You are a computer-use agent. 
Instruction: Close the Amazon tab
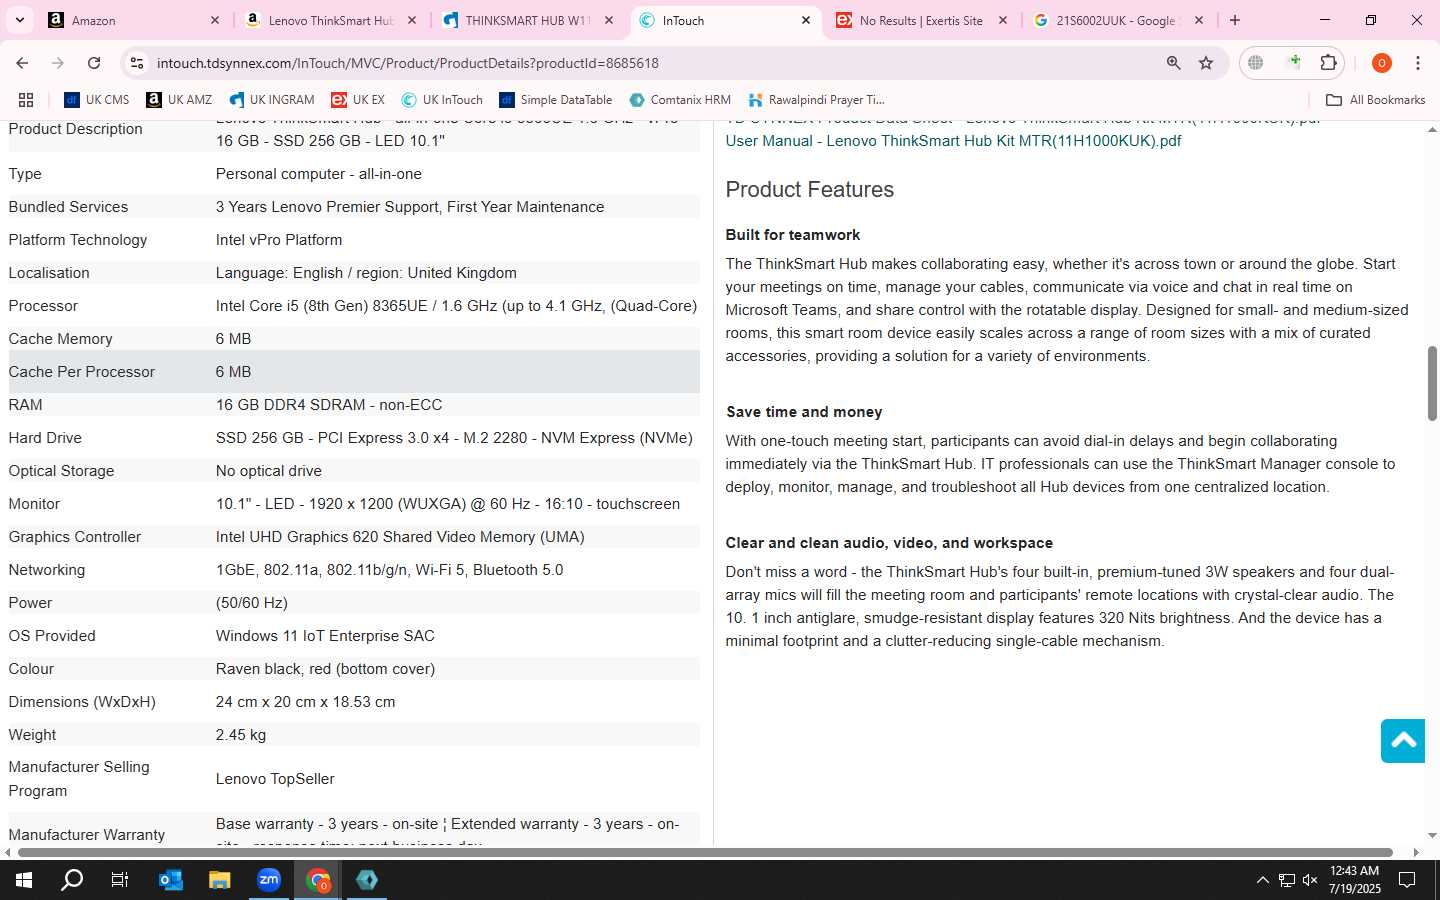(215, 20)
